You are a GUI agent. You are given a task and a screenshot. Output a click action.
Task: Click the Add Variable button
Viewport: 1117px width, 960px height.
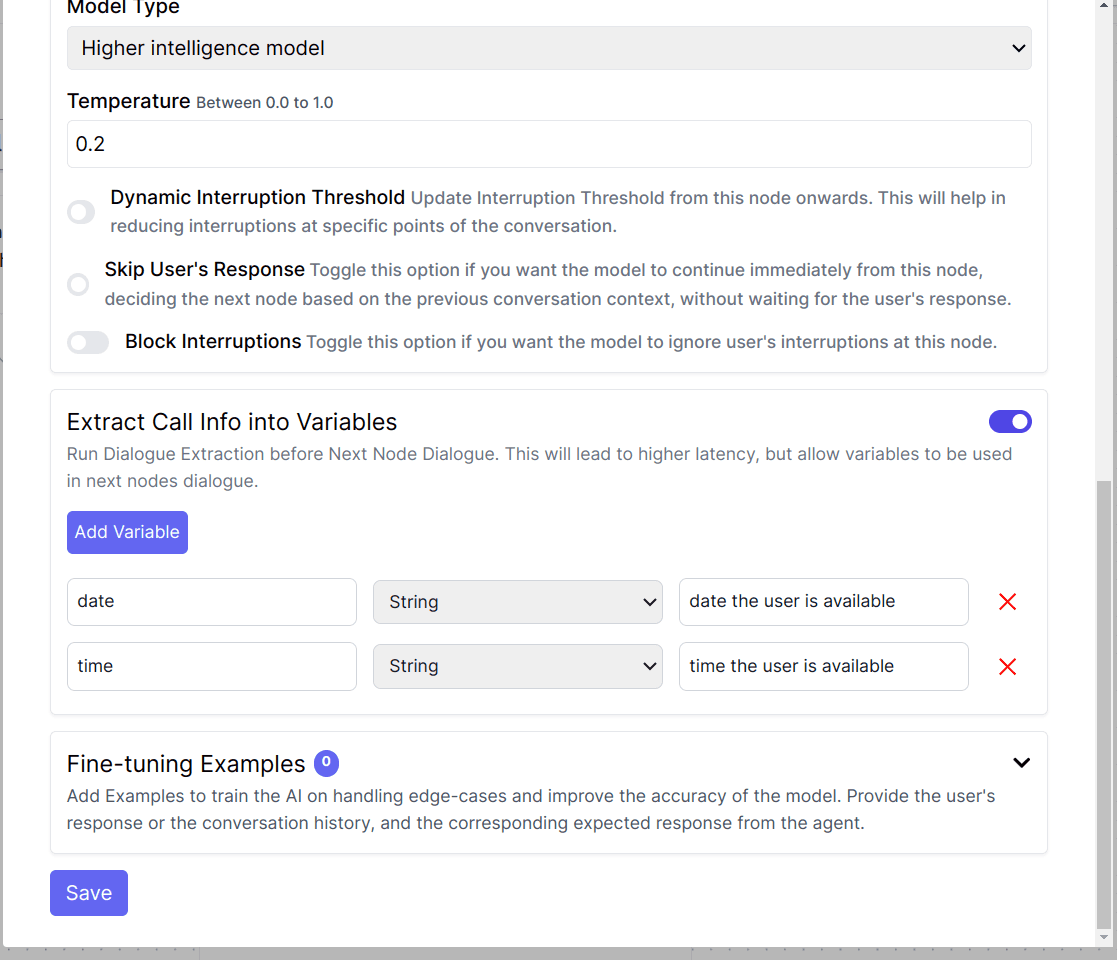pyautogui.click(x=128, y=532)
